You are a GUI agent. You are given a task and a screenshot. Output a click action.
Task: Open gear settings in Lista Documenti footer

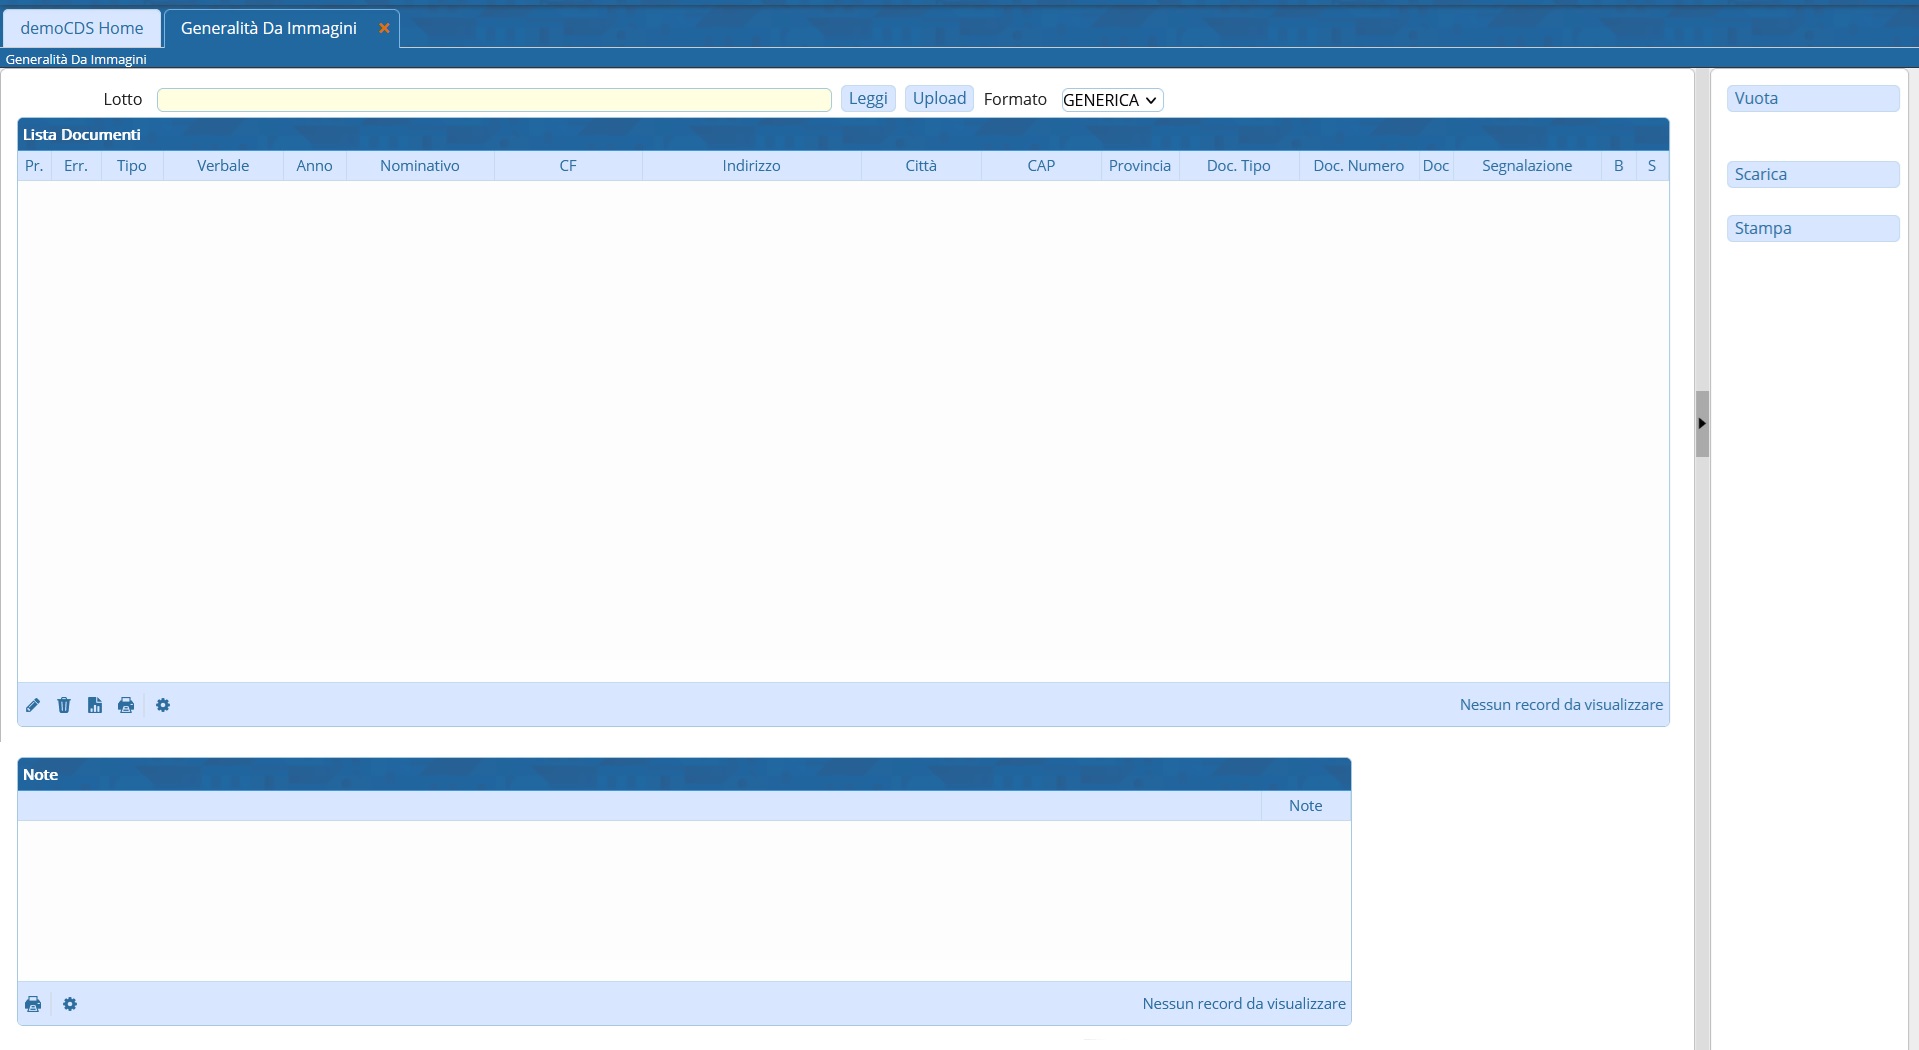(x=163, y=705)
